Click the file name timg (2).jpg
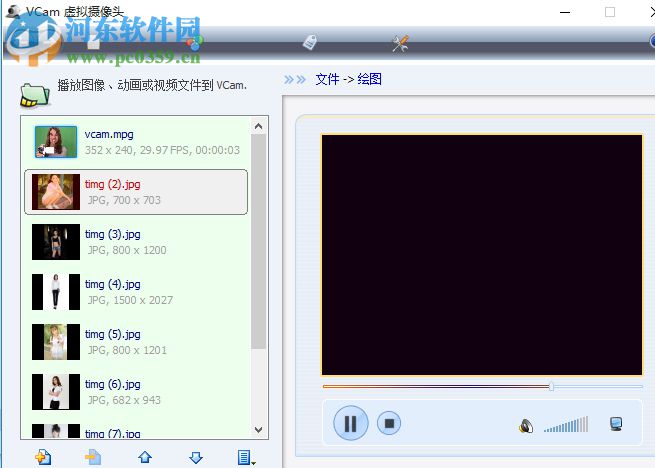655x468 pixels. click(113, 184)
